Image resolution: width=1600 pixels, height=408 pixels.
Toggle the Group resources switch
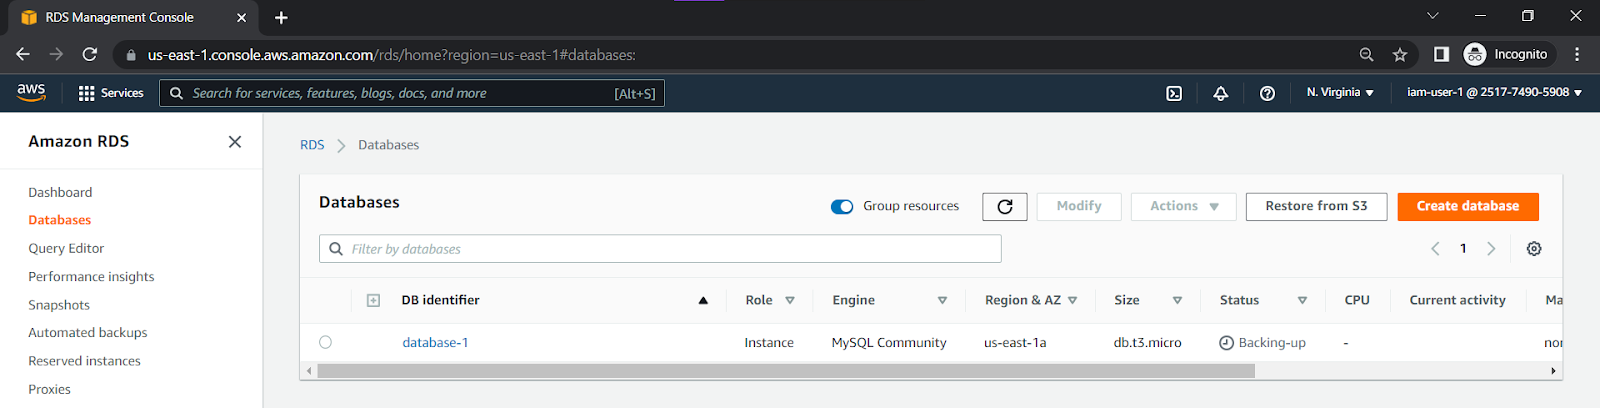click(x=842, y=207)
